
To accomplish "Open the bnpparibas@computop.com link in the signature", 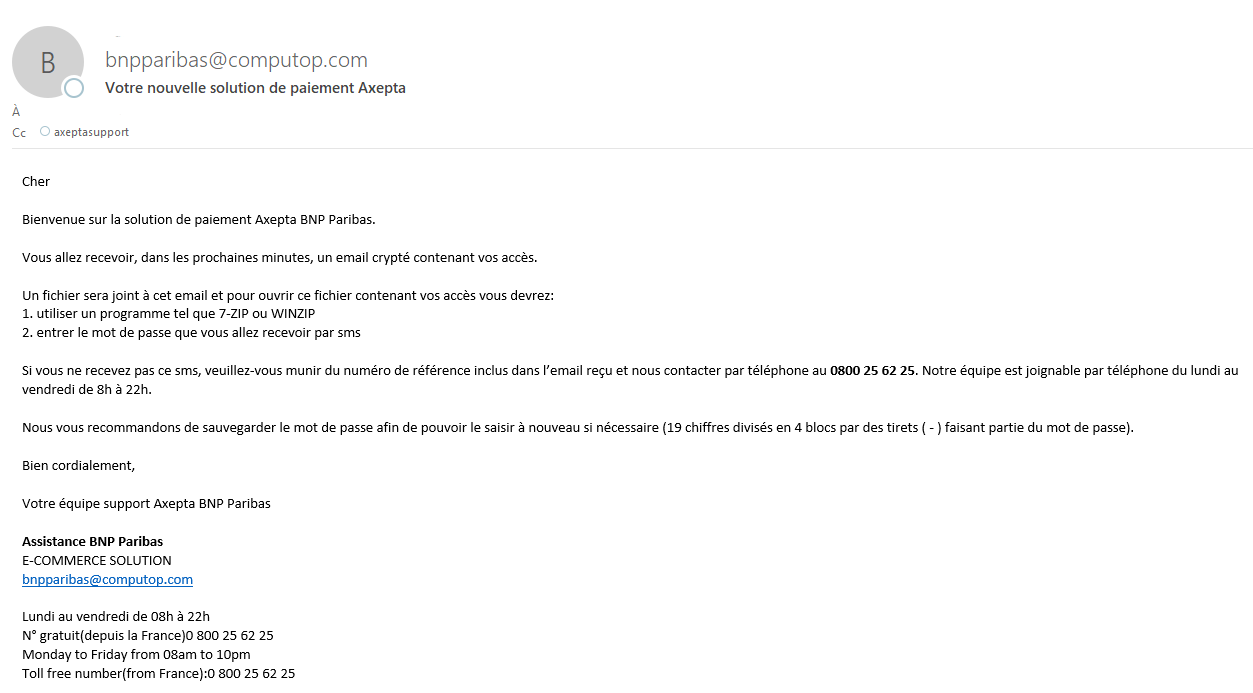I will pyautogui.click(x=107, y=580).
